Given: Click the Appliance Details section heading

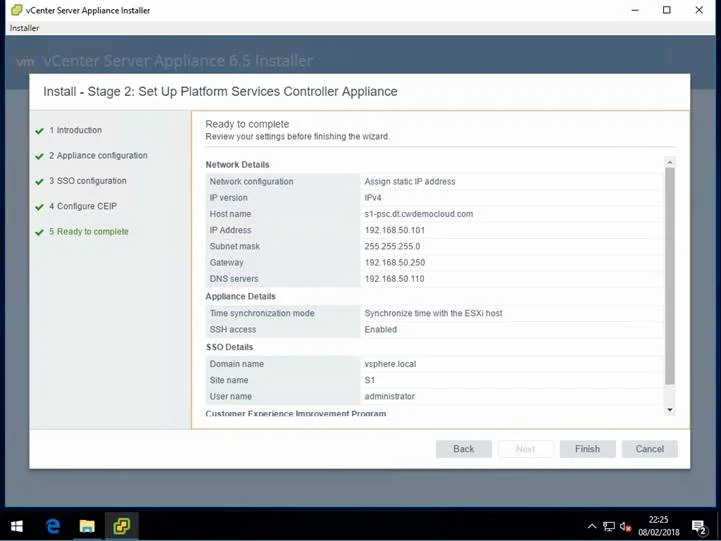Looking at the screenshot, I should [240, 296].
